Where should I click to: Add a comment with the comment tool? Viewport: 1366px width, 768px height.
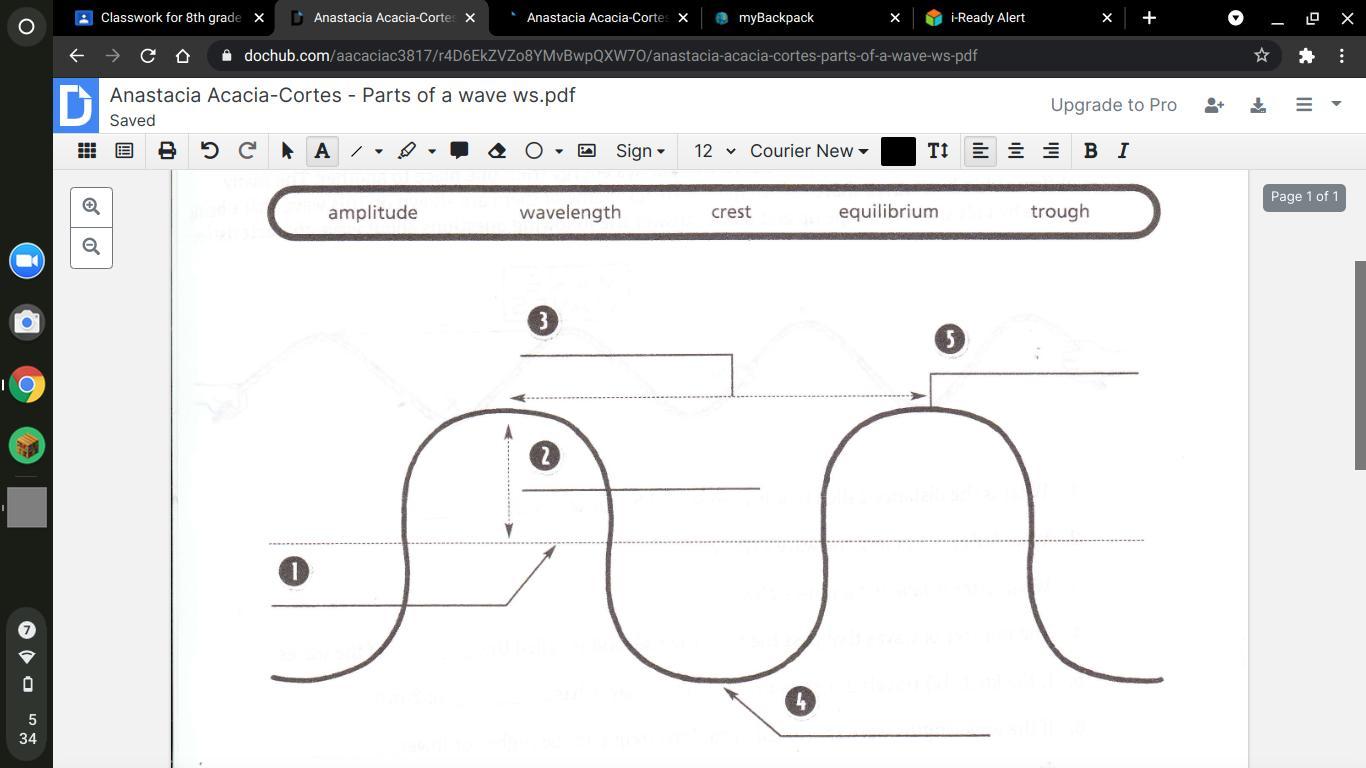(460, 151)
